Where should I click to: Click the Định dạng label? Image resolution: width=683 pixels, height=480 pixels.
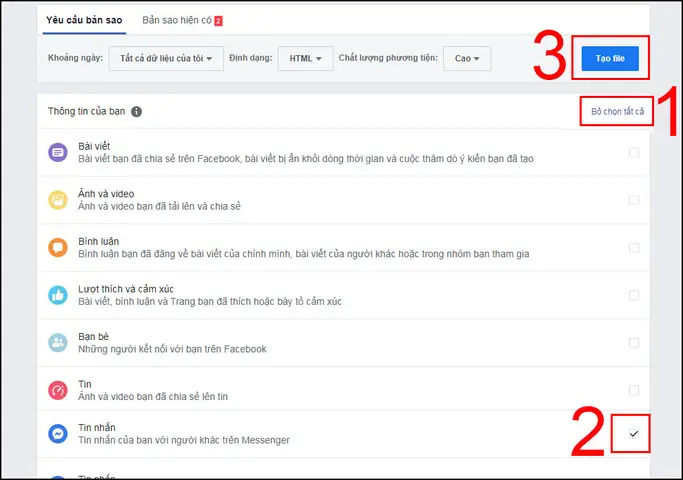point(250,58)
